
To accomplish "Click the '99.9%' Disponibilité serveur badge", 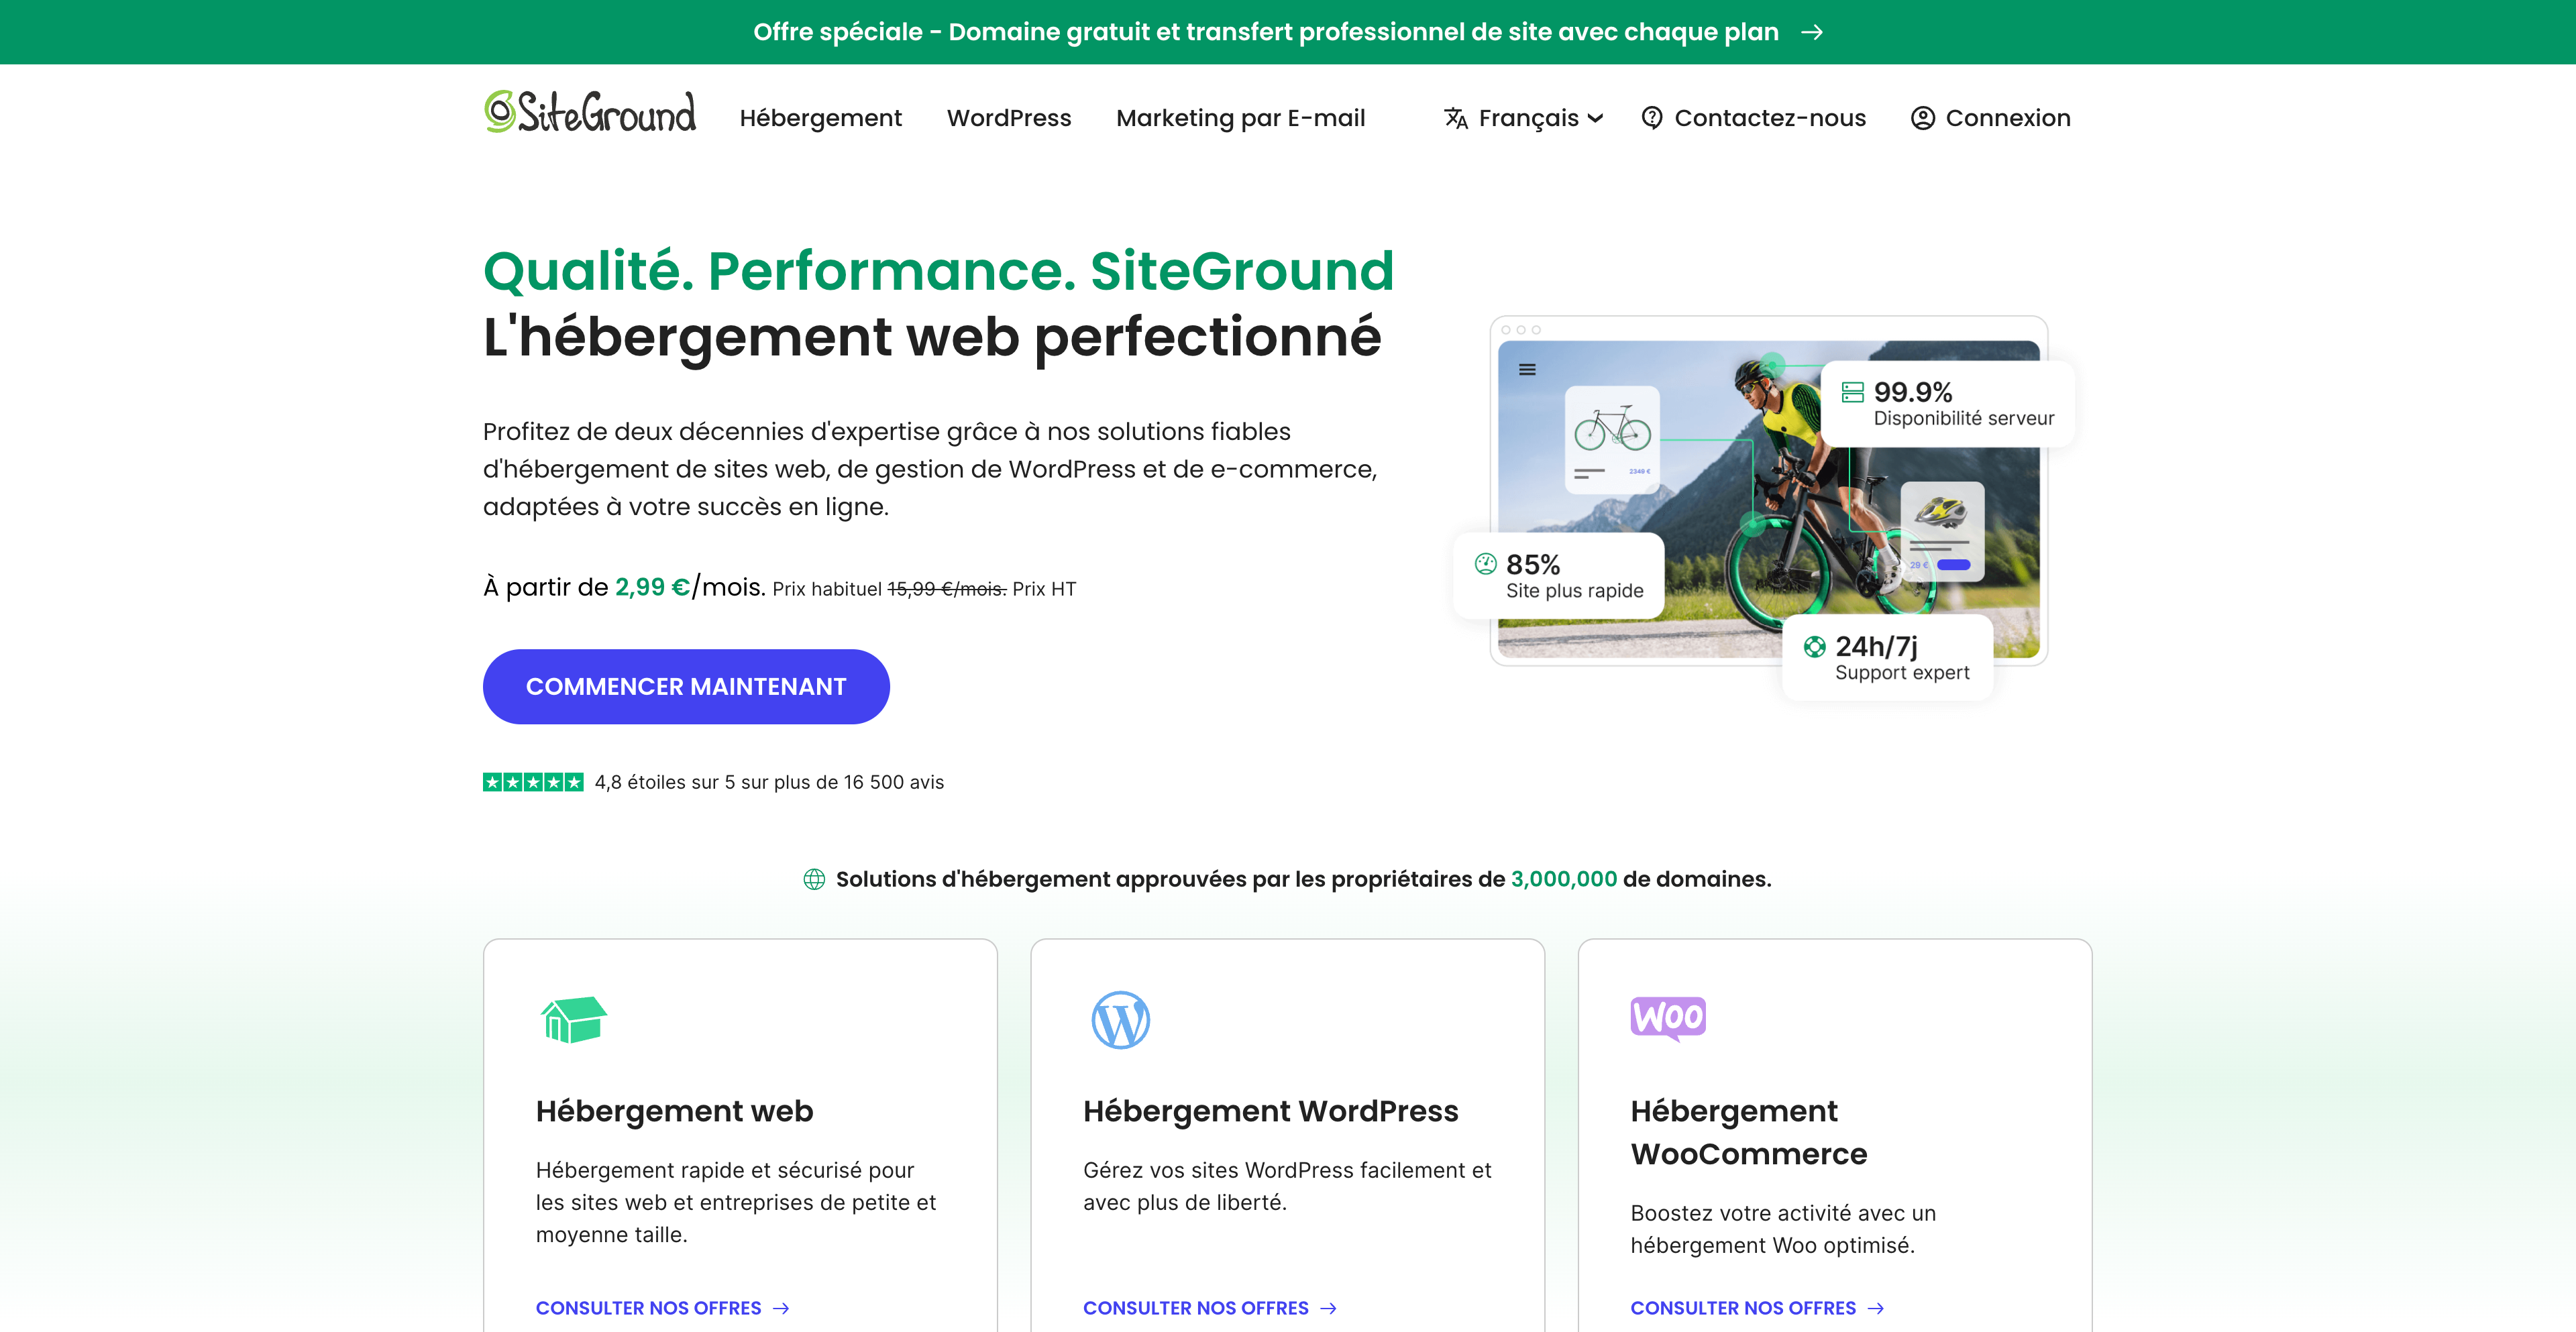I will [1947, 403].
